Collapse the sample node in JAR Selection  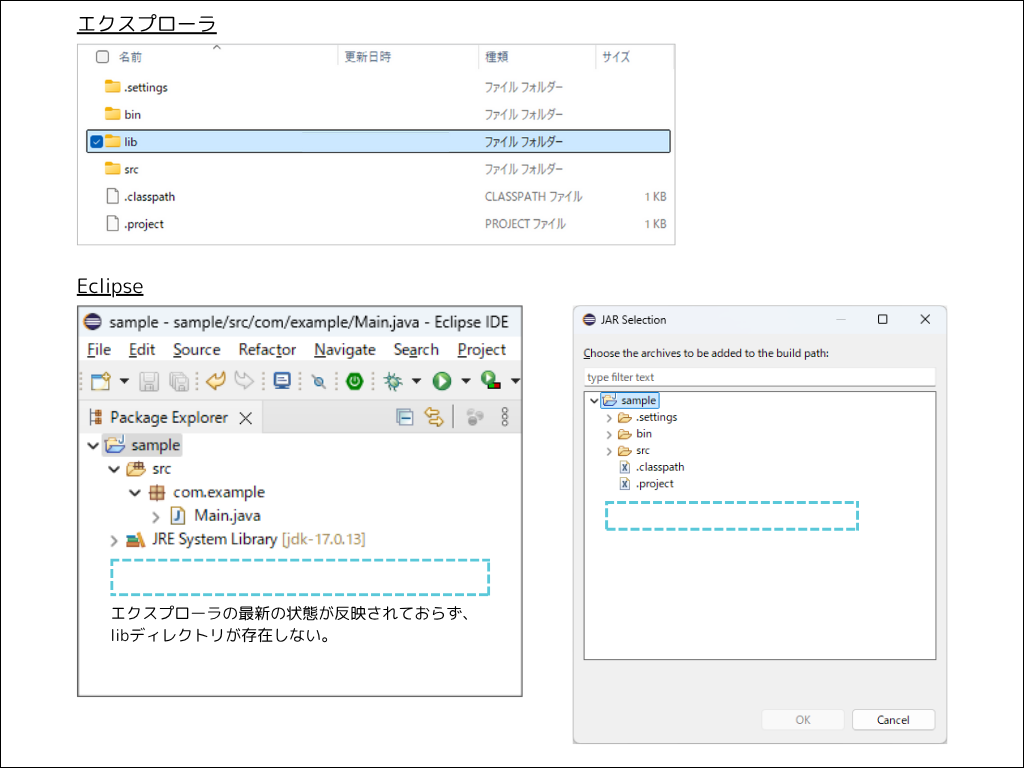tap(594, 400)
